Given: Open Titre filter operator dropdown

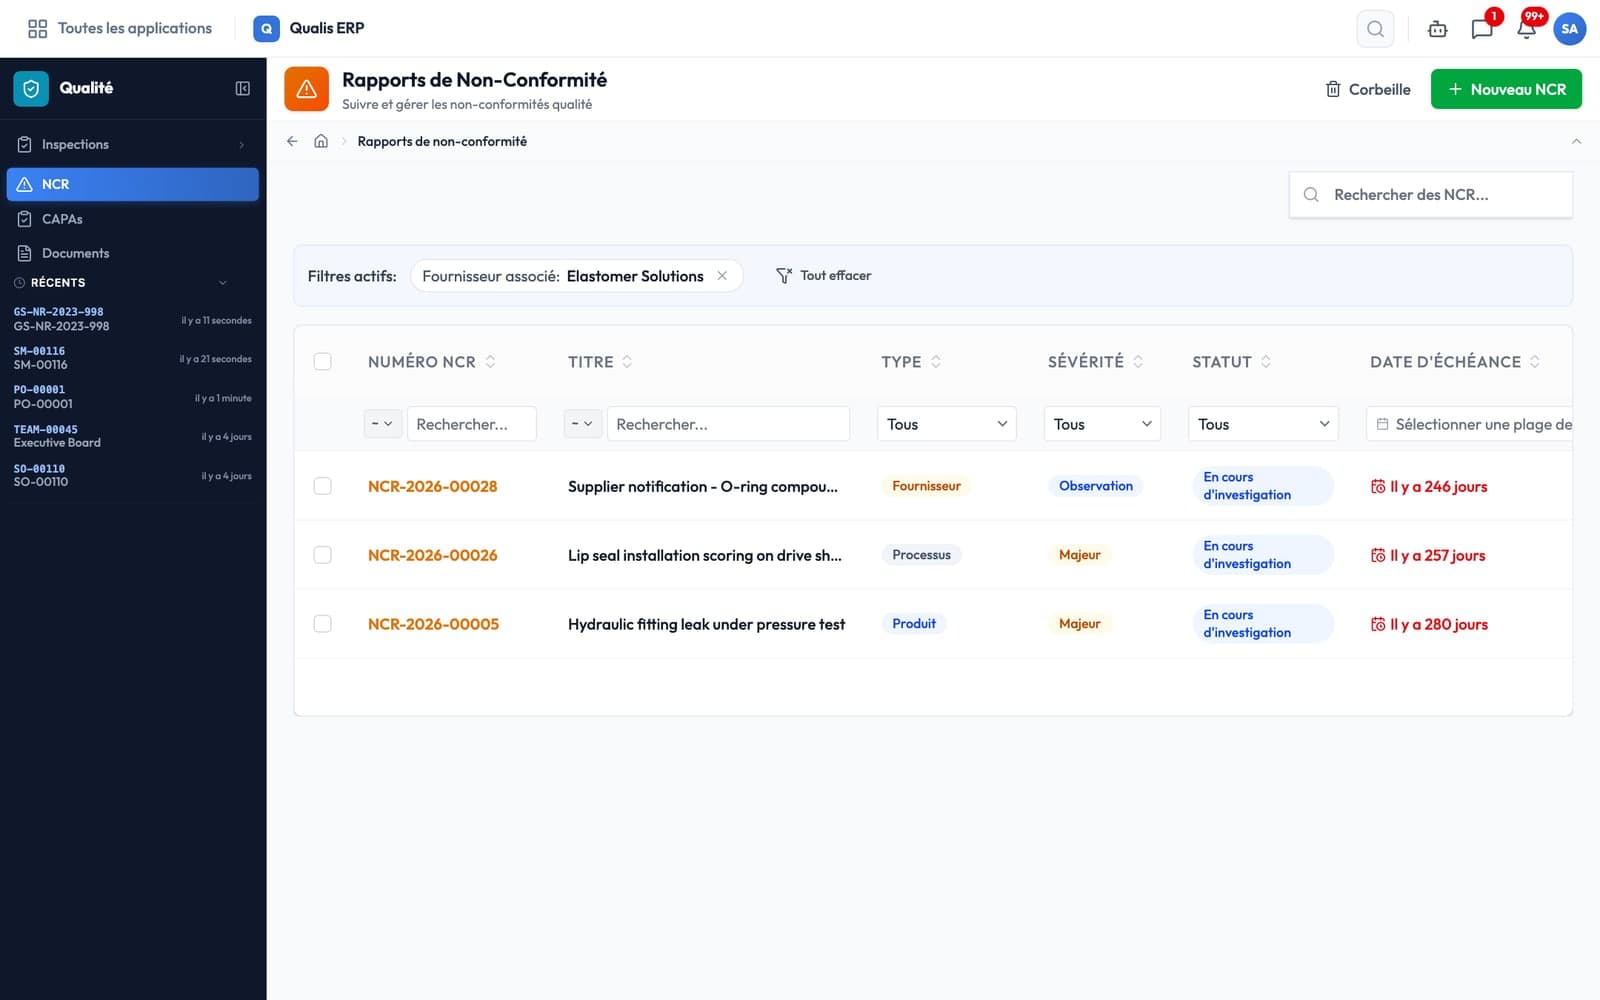Looking at the screenshot, I should tap(583, 424).
